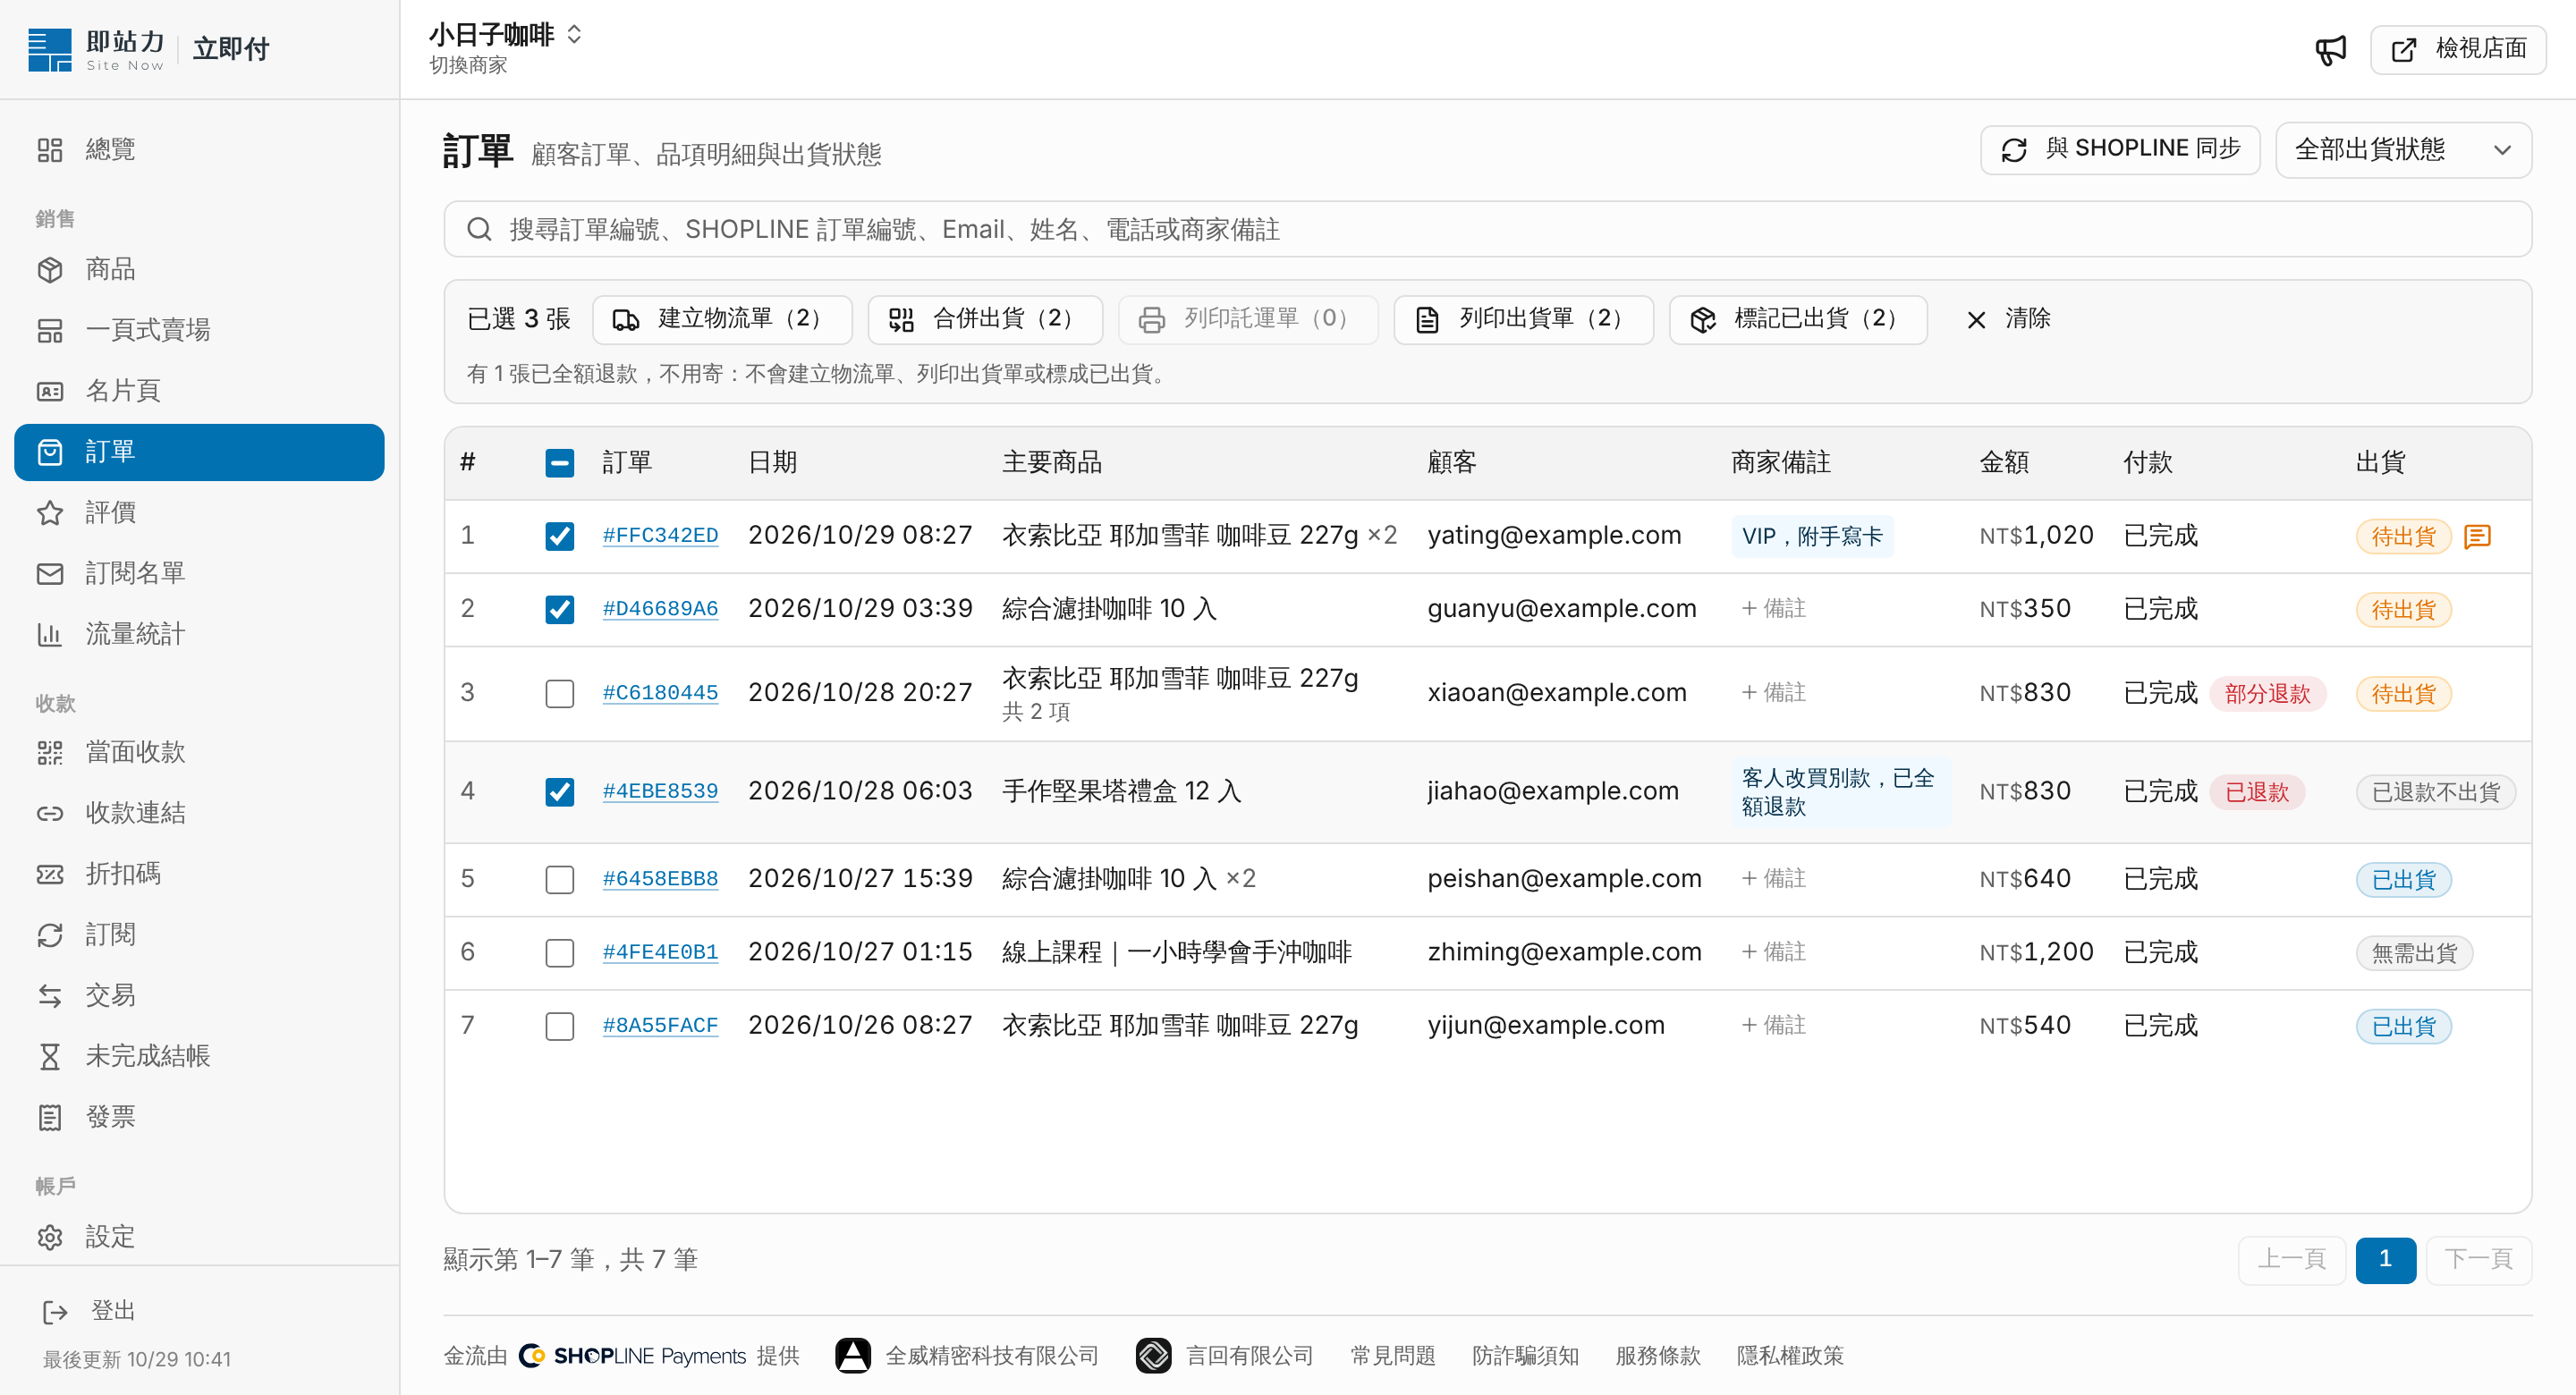Click the document icon for 列印出貨單
This screenshot has height=1395, width=2576.
1427,319
